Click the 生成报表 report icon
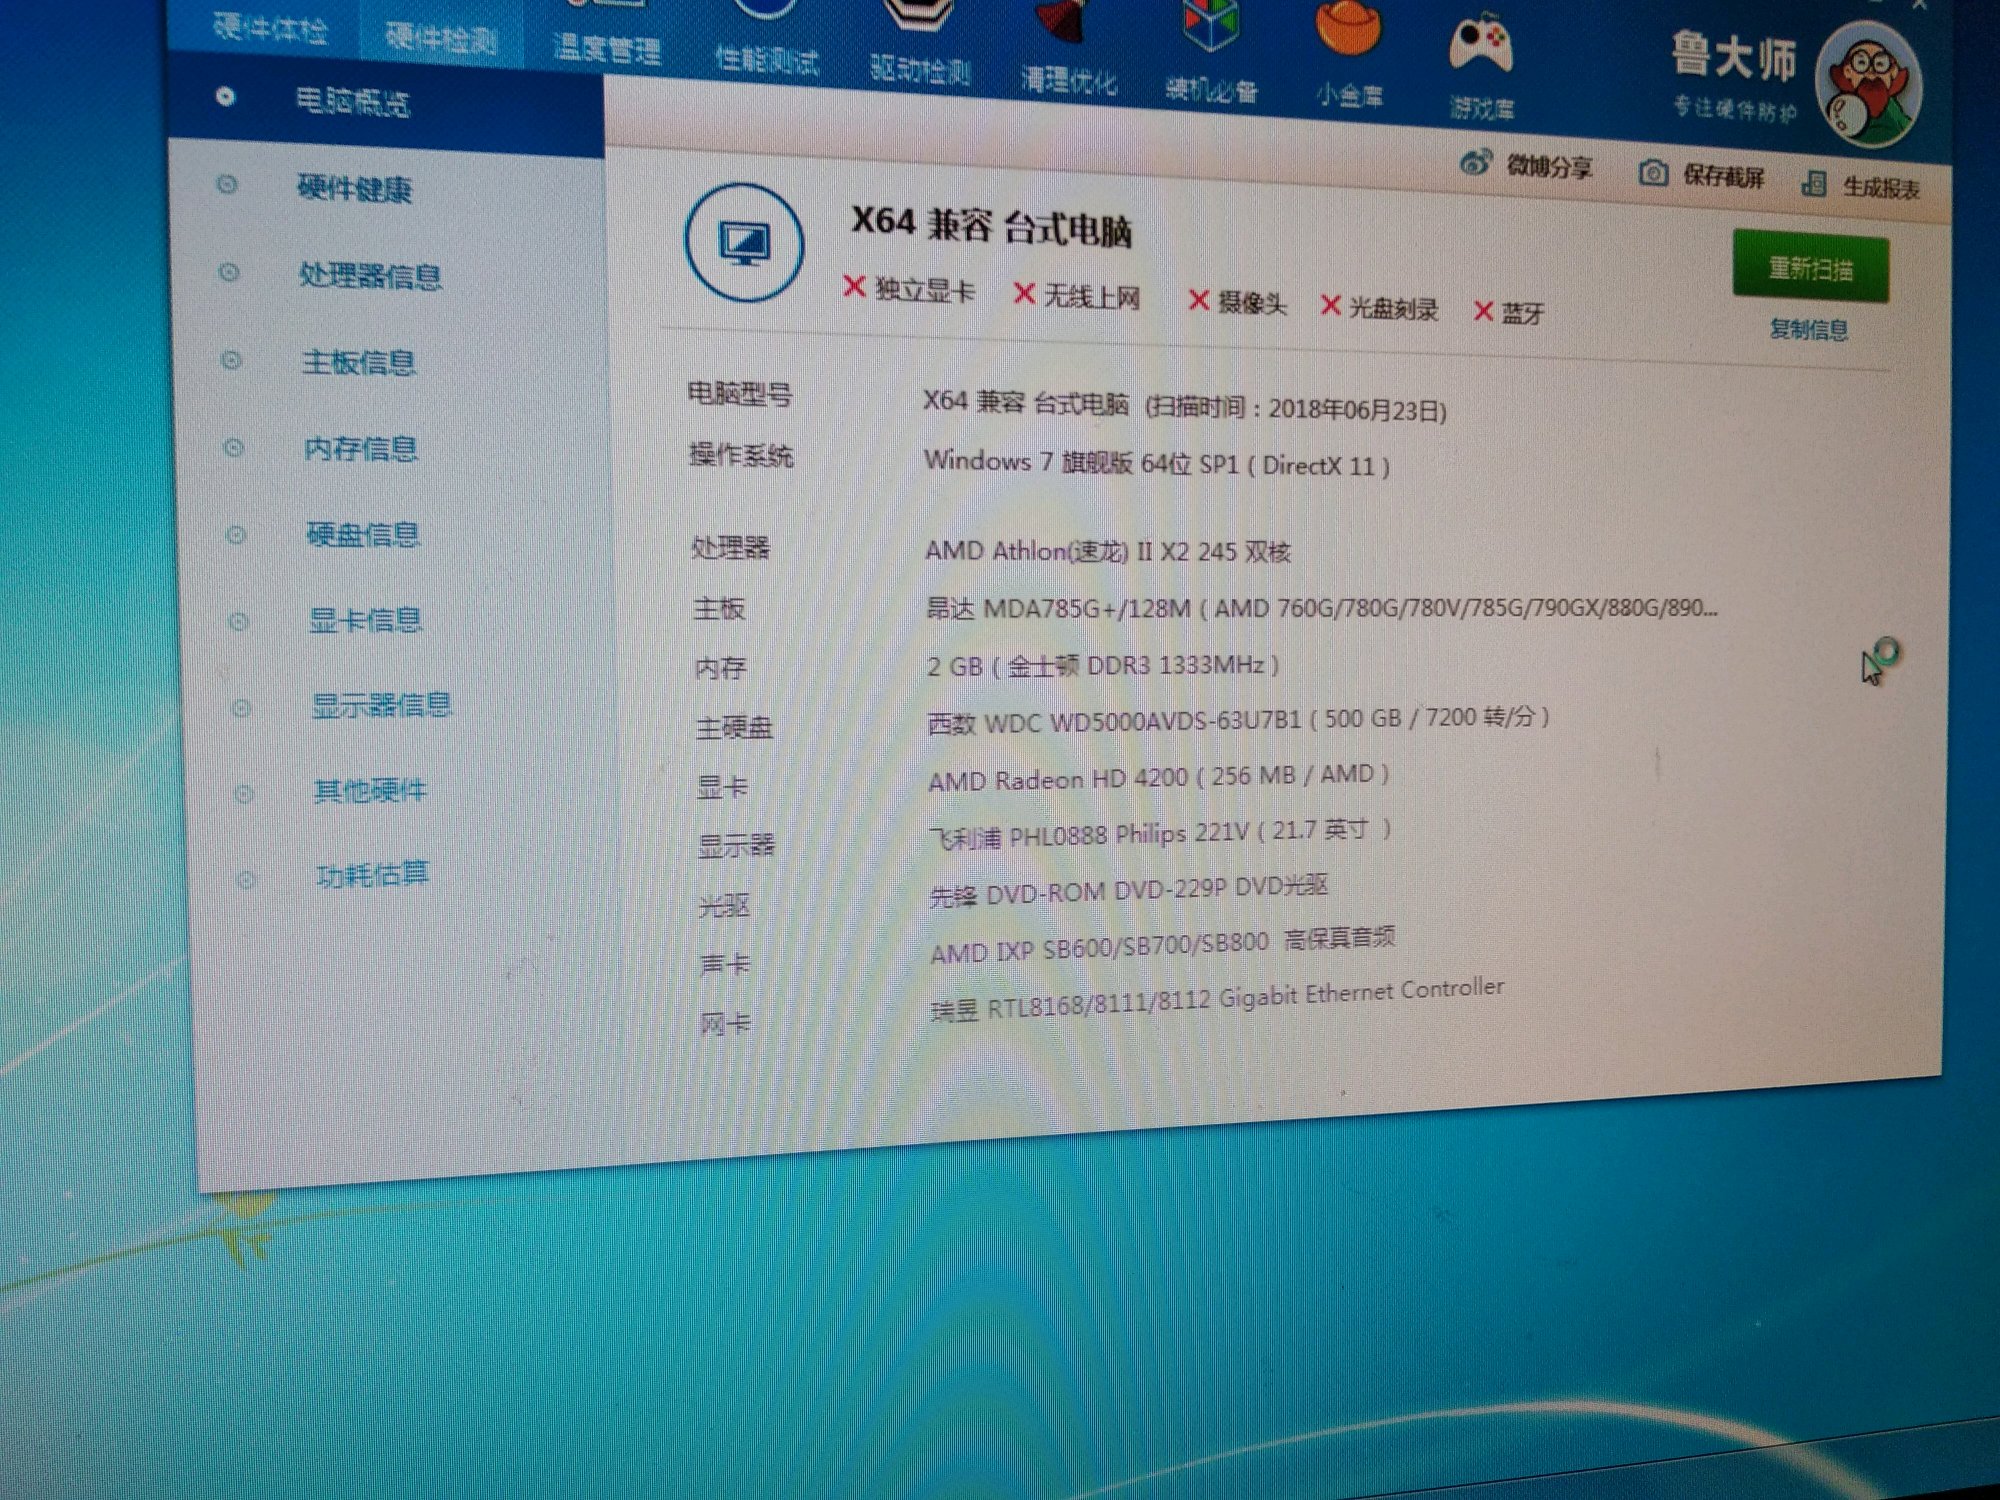This screenshot has width=2000, height=1500. (1813, 183)
